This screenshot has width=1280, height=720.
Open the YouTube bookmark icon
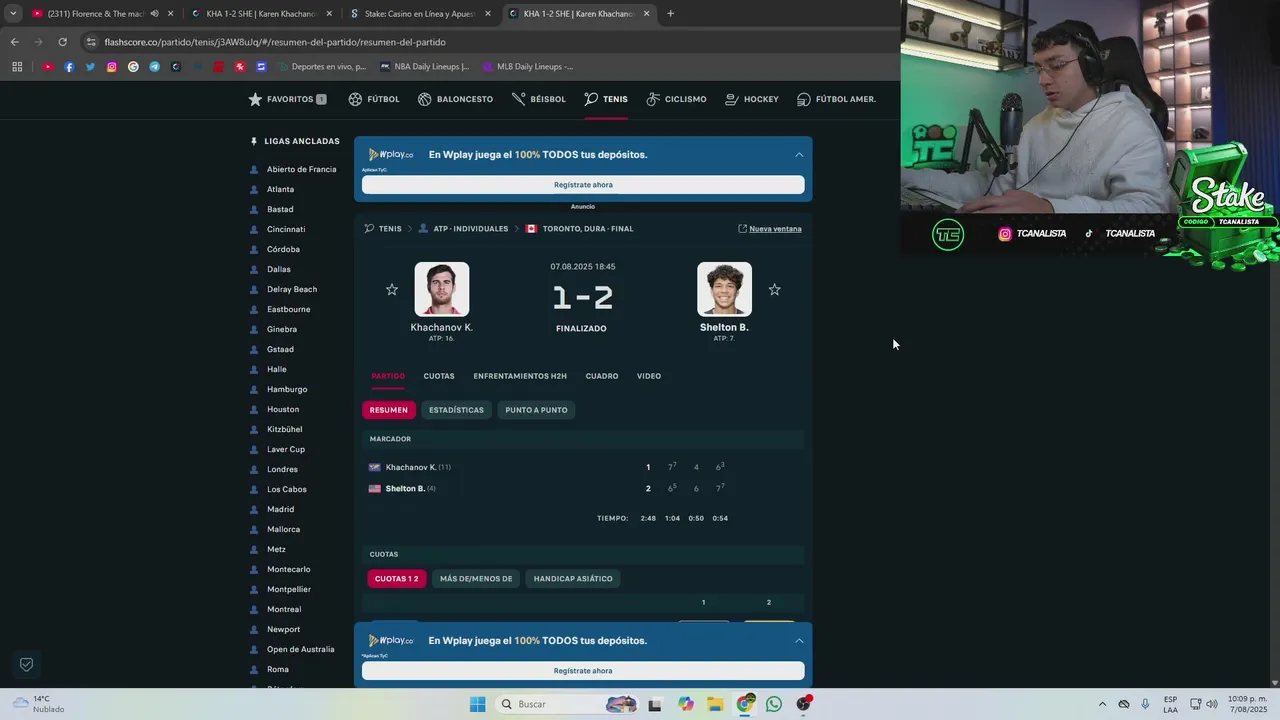(x=48, y=67)
